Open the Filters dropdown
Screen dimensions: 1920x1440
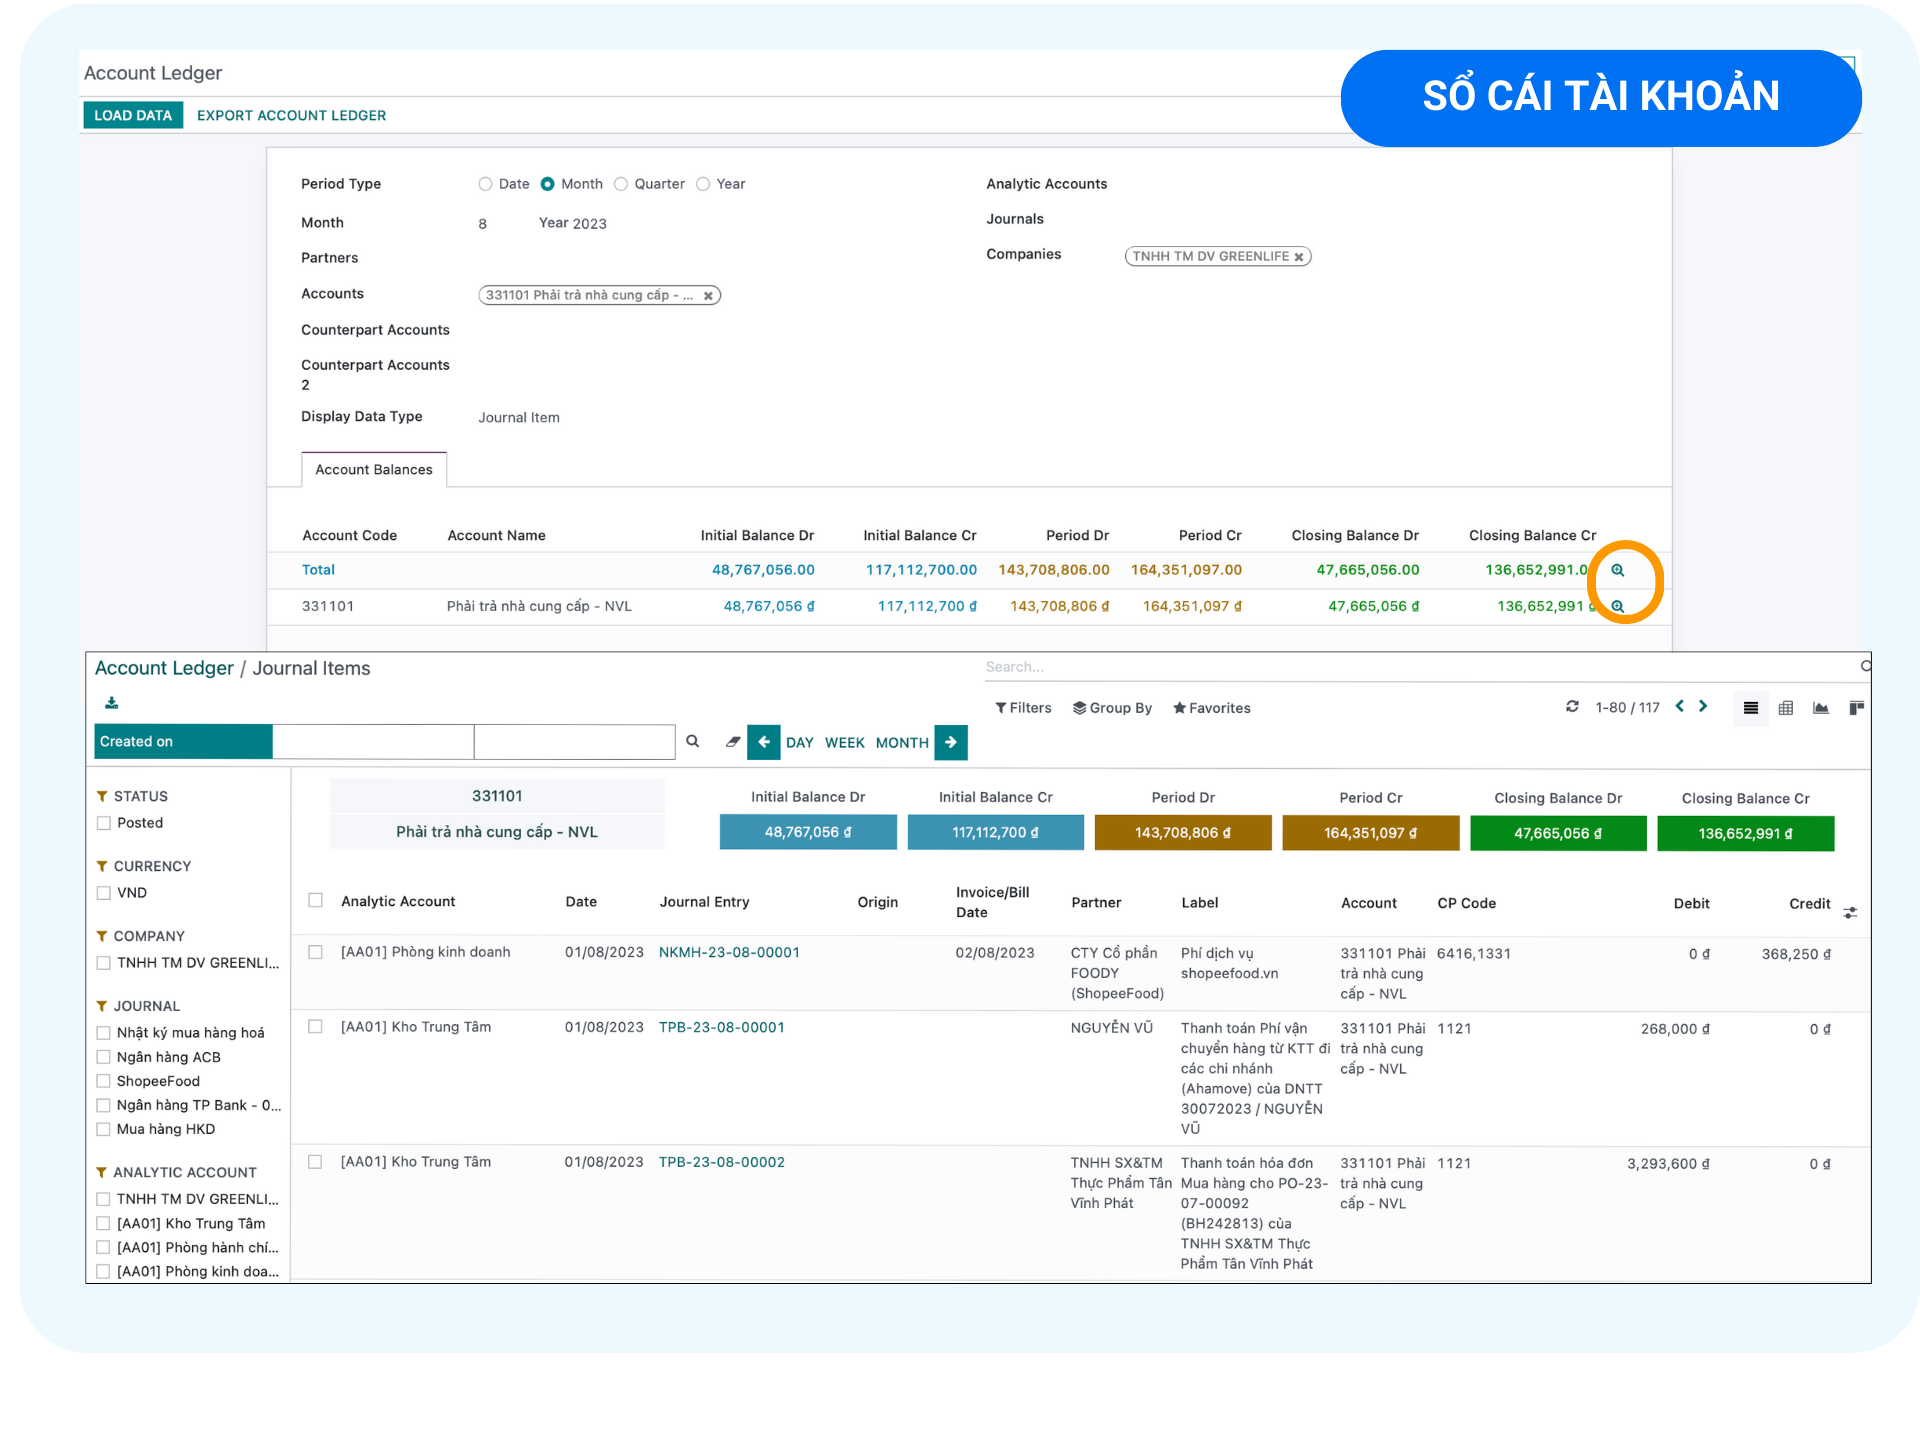[x=1023, y=708]
